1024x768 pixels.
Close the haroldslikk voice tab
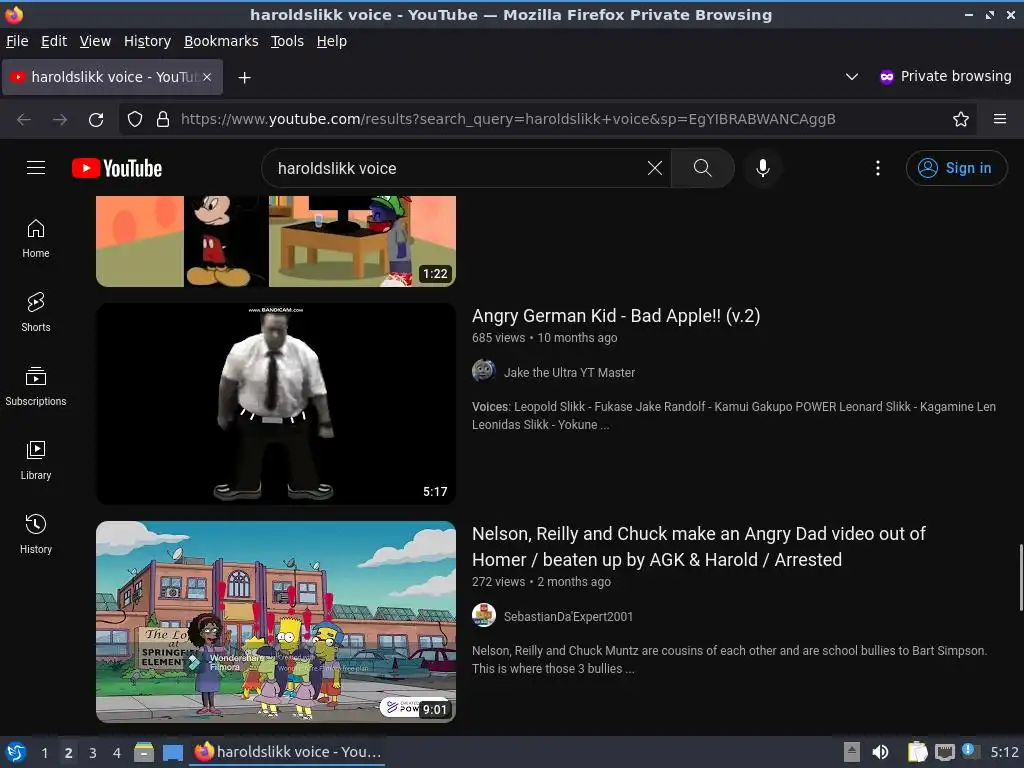coord(207,77)
